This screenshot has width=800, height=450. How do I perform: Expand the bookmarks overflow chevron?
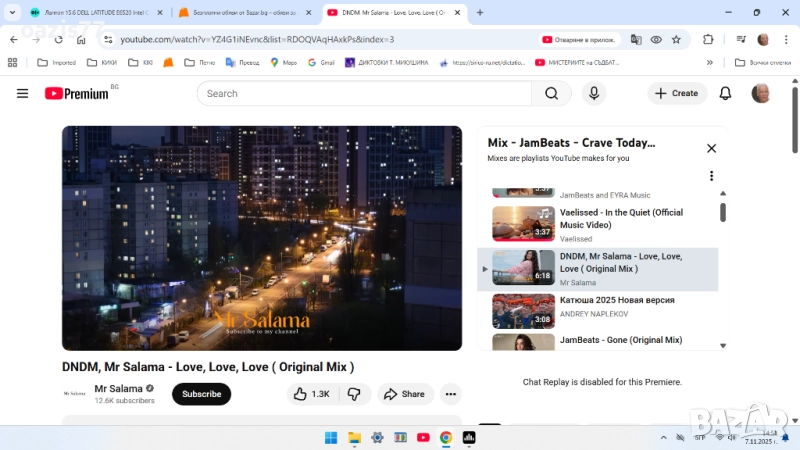(710, 62)
